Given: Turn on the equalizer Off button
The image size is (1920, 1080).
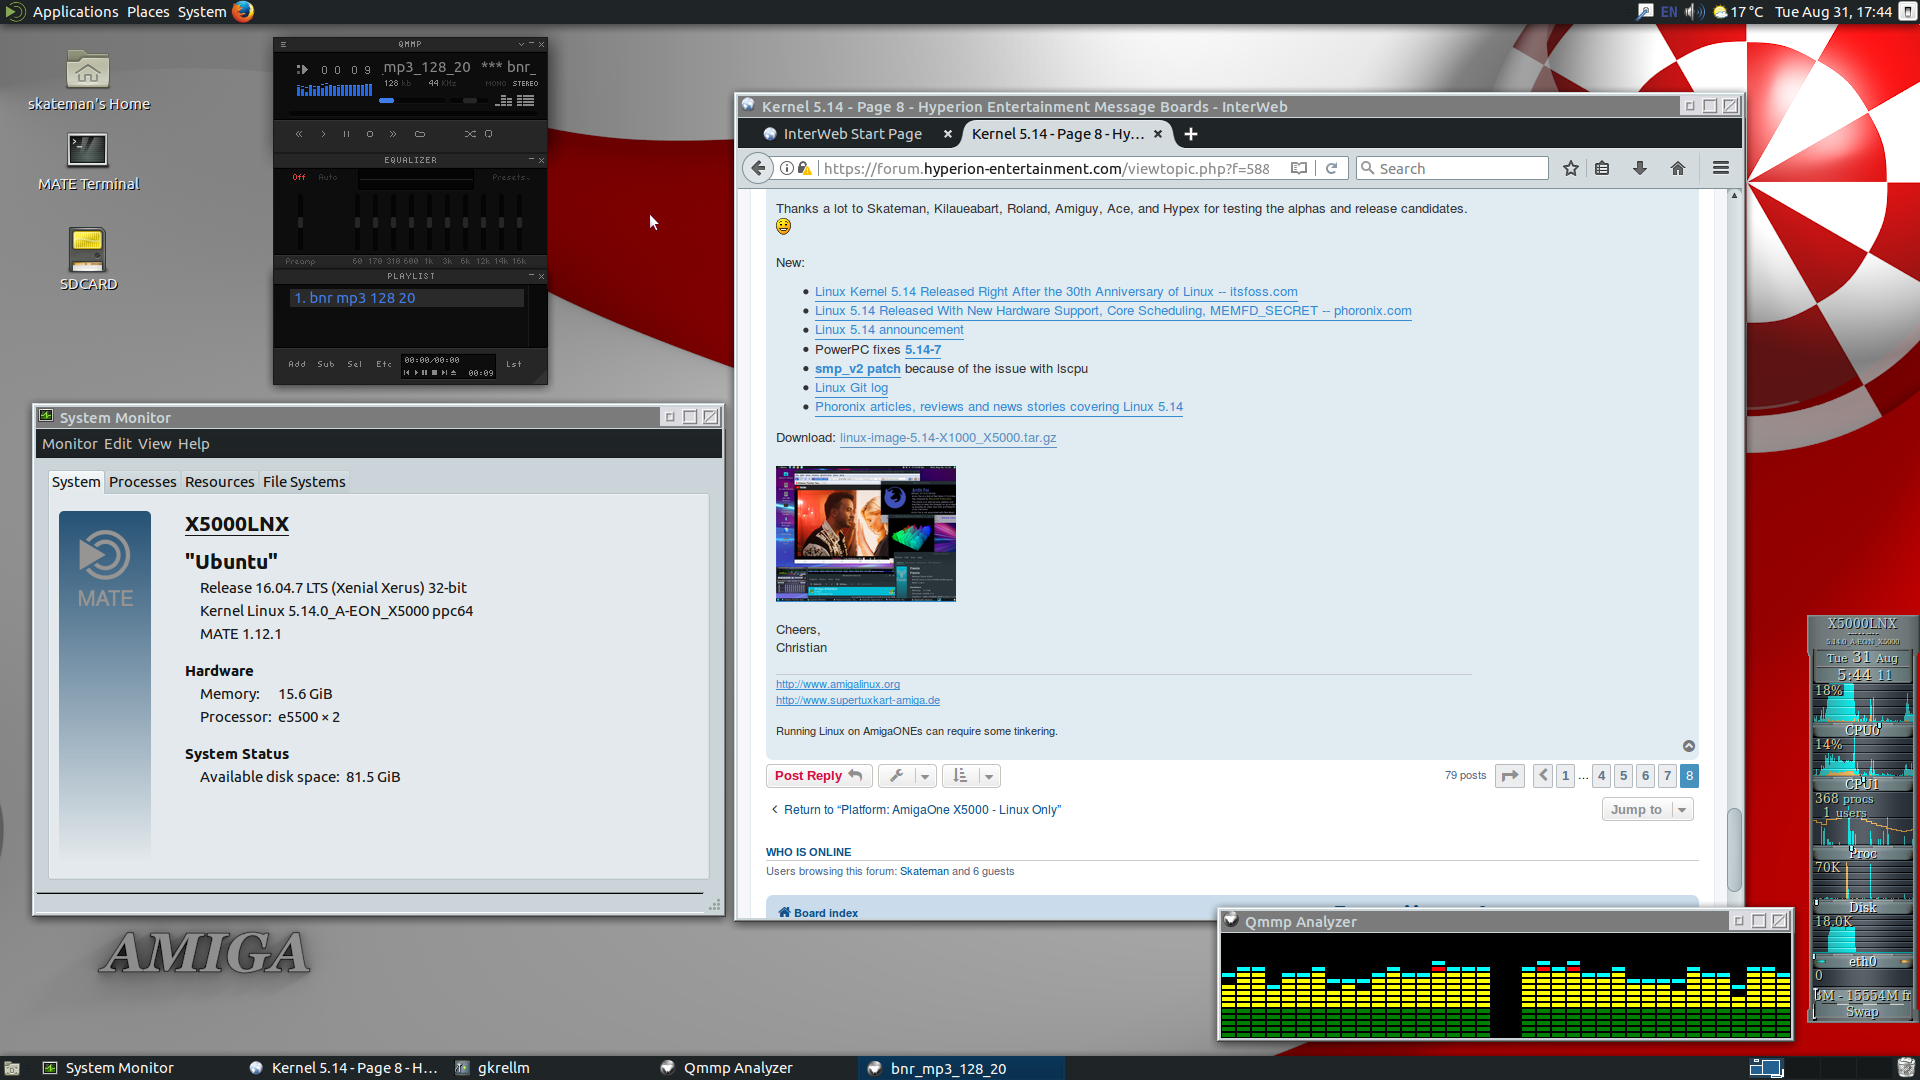Looking at the screenshot, I should 299,177.
